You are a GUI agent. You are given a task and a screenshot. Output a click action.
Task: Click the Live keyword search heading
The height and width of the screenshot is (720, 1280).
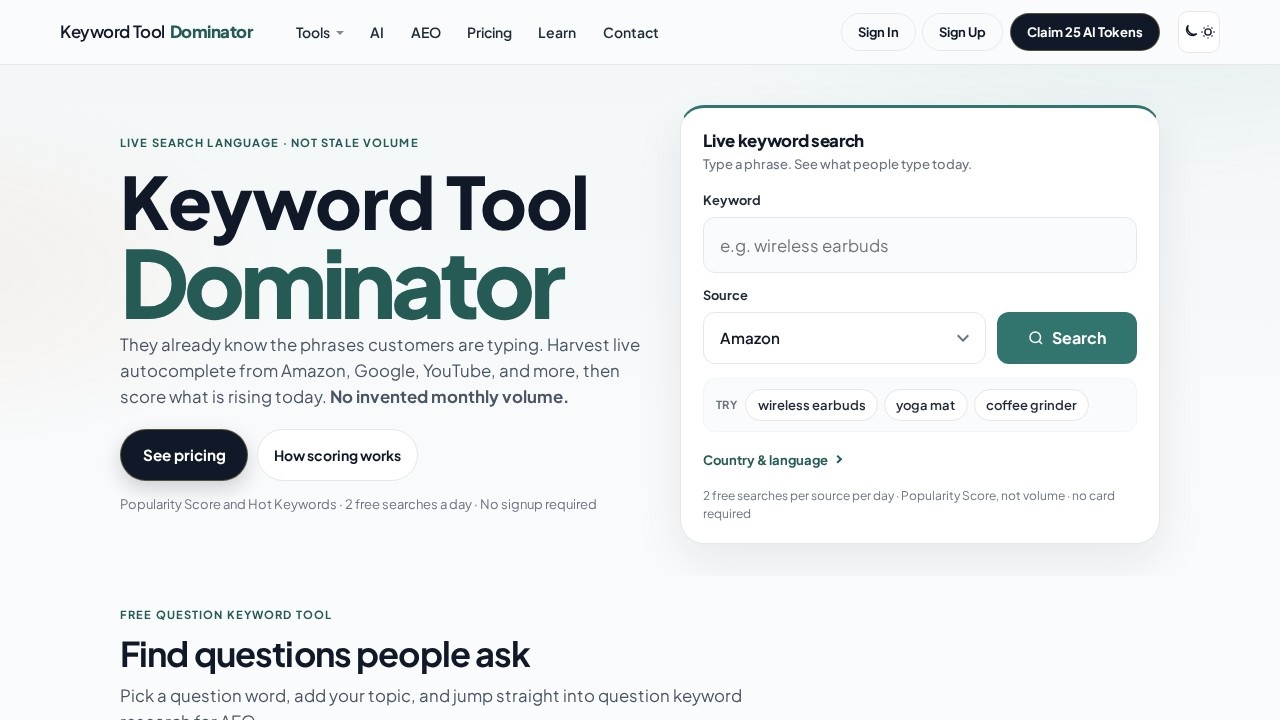coord(783,141)
